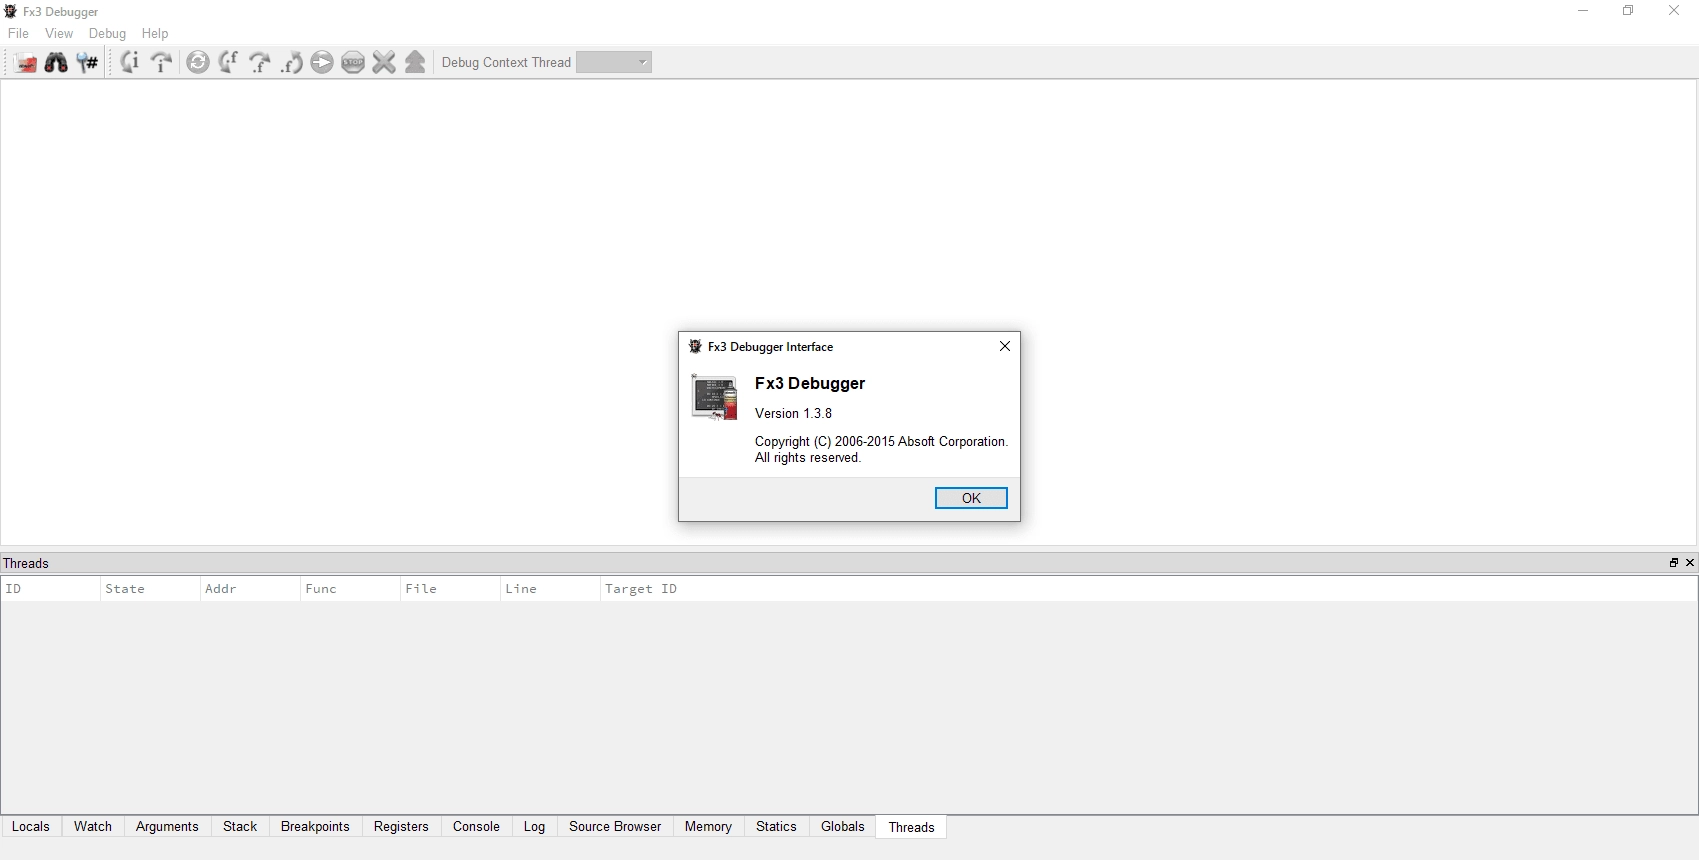
Task: Switch to the Locals tab
Action: [x=31, y=827]
